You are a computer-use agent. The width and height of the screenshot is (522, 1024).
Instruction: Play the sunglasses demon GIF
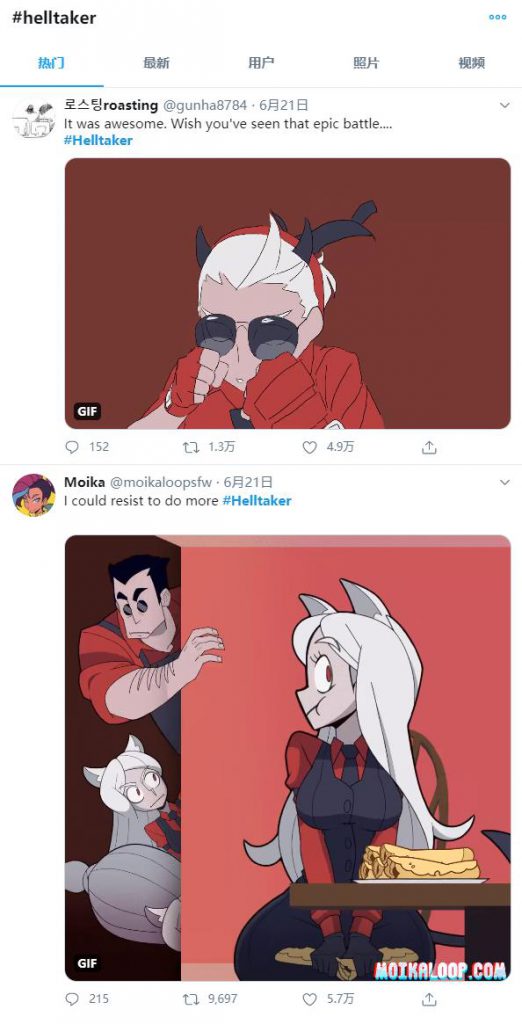point(287,293)
